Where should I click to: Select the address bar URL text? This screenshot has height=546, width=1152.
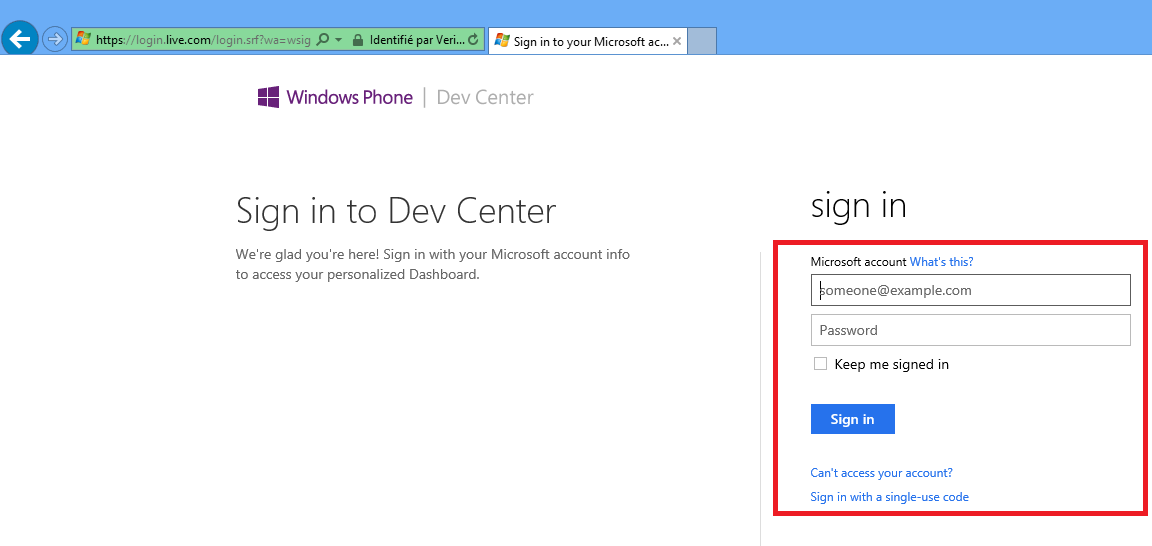tap(203, 40)
